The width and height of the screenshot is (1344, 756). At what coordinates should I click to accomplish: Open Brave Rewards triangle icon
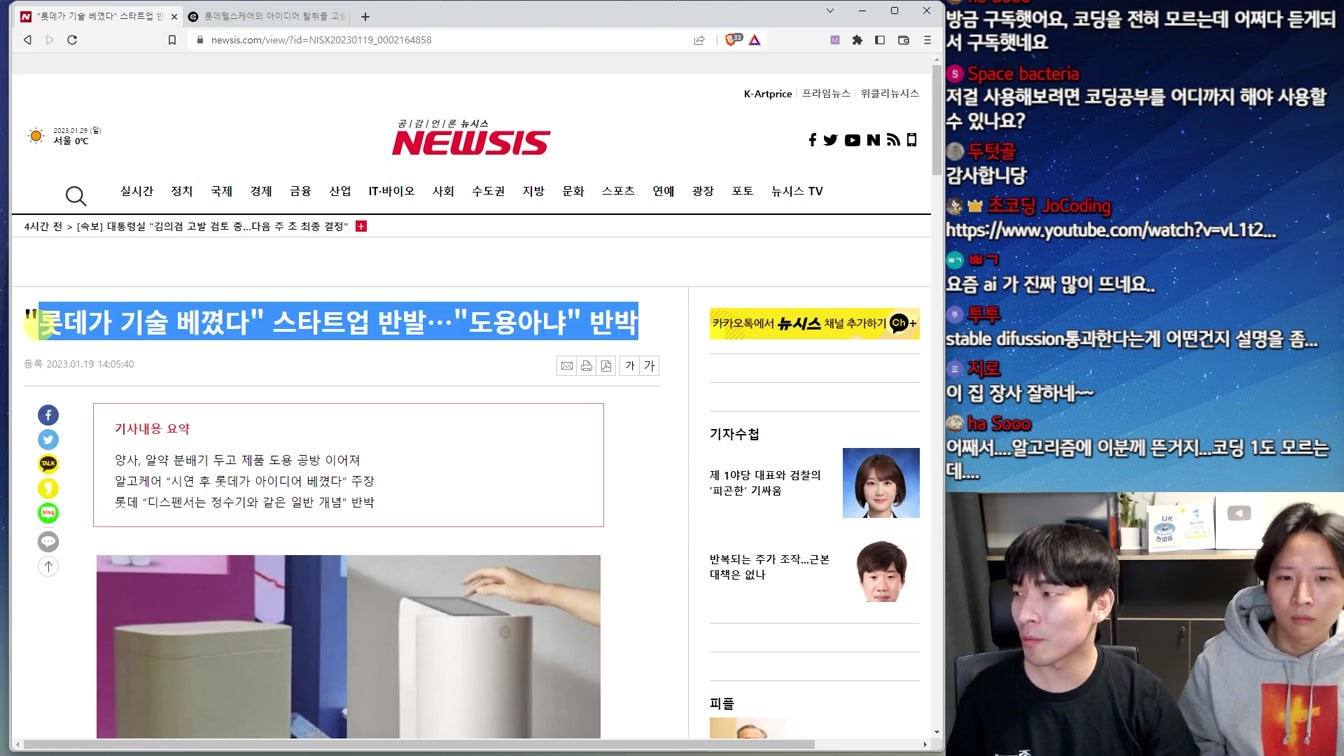(x=755, y=40)
